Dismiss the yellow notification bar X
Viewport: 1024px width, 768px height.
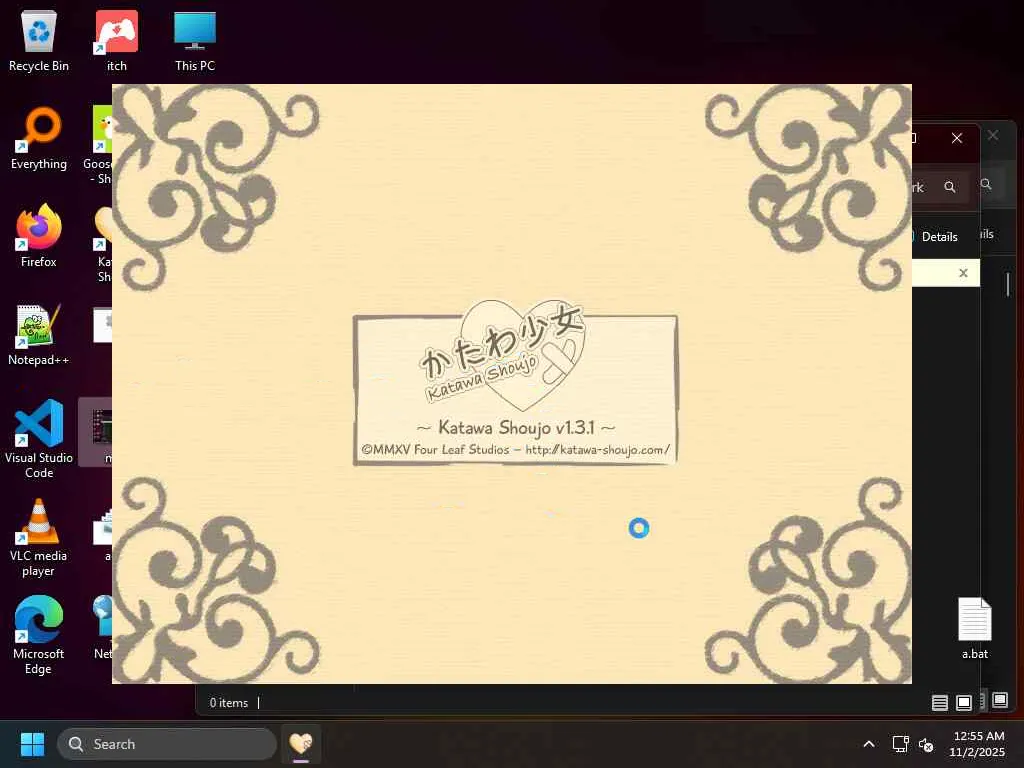click(963, 273)
